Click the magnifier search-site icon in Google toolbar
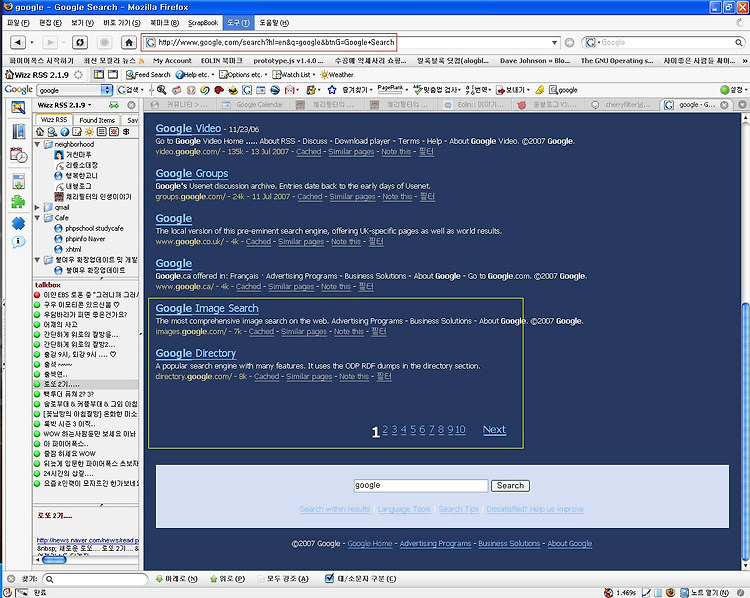This screenshot has width=750, height=598. [162, 89]
